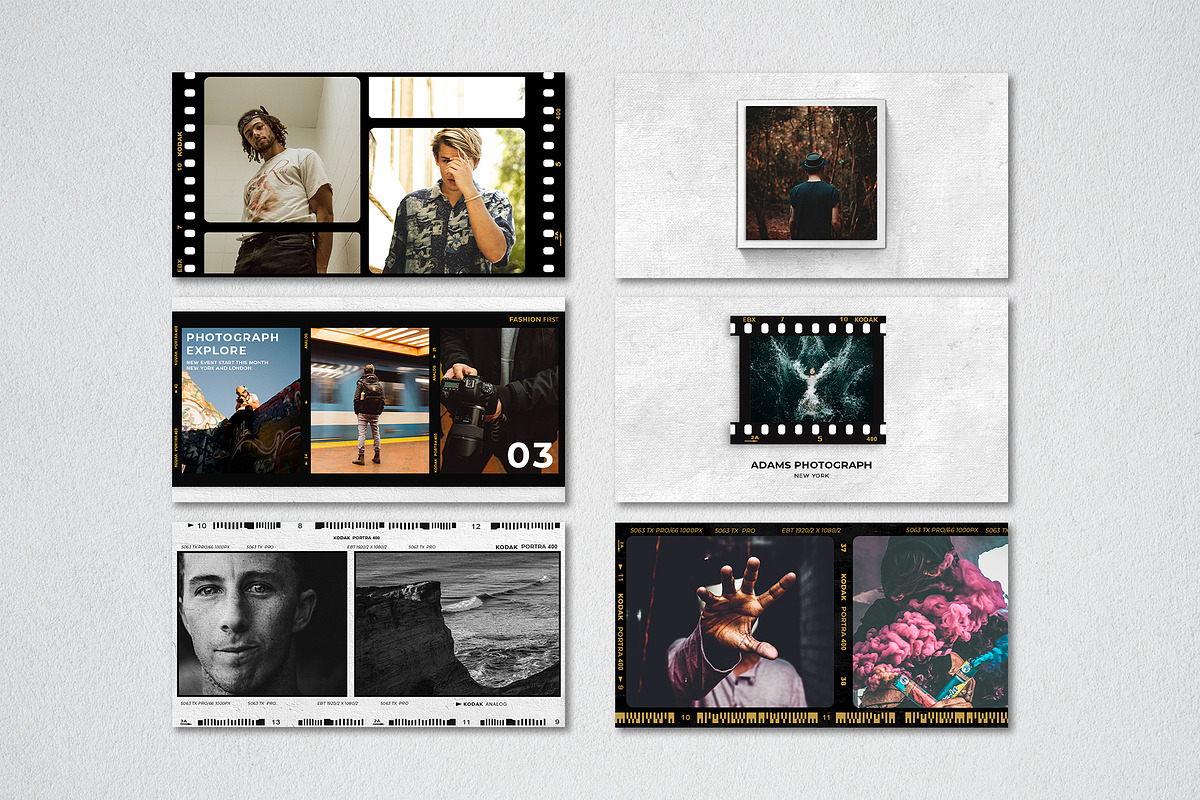Open the man in forest polaroid photo

811,172
